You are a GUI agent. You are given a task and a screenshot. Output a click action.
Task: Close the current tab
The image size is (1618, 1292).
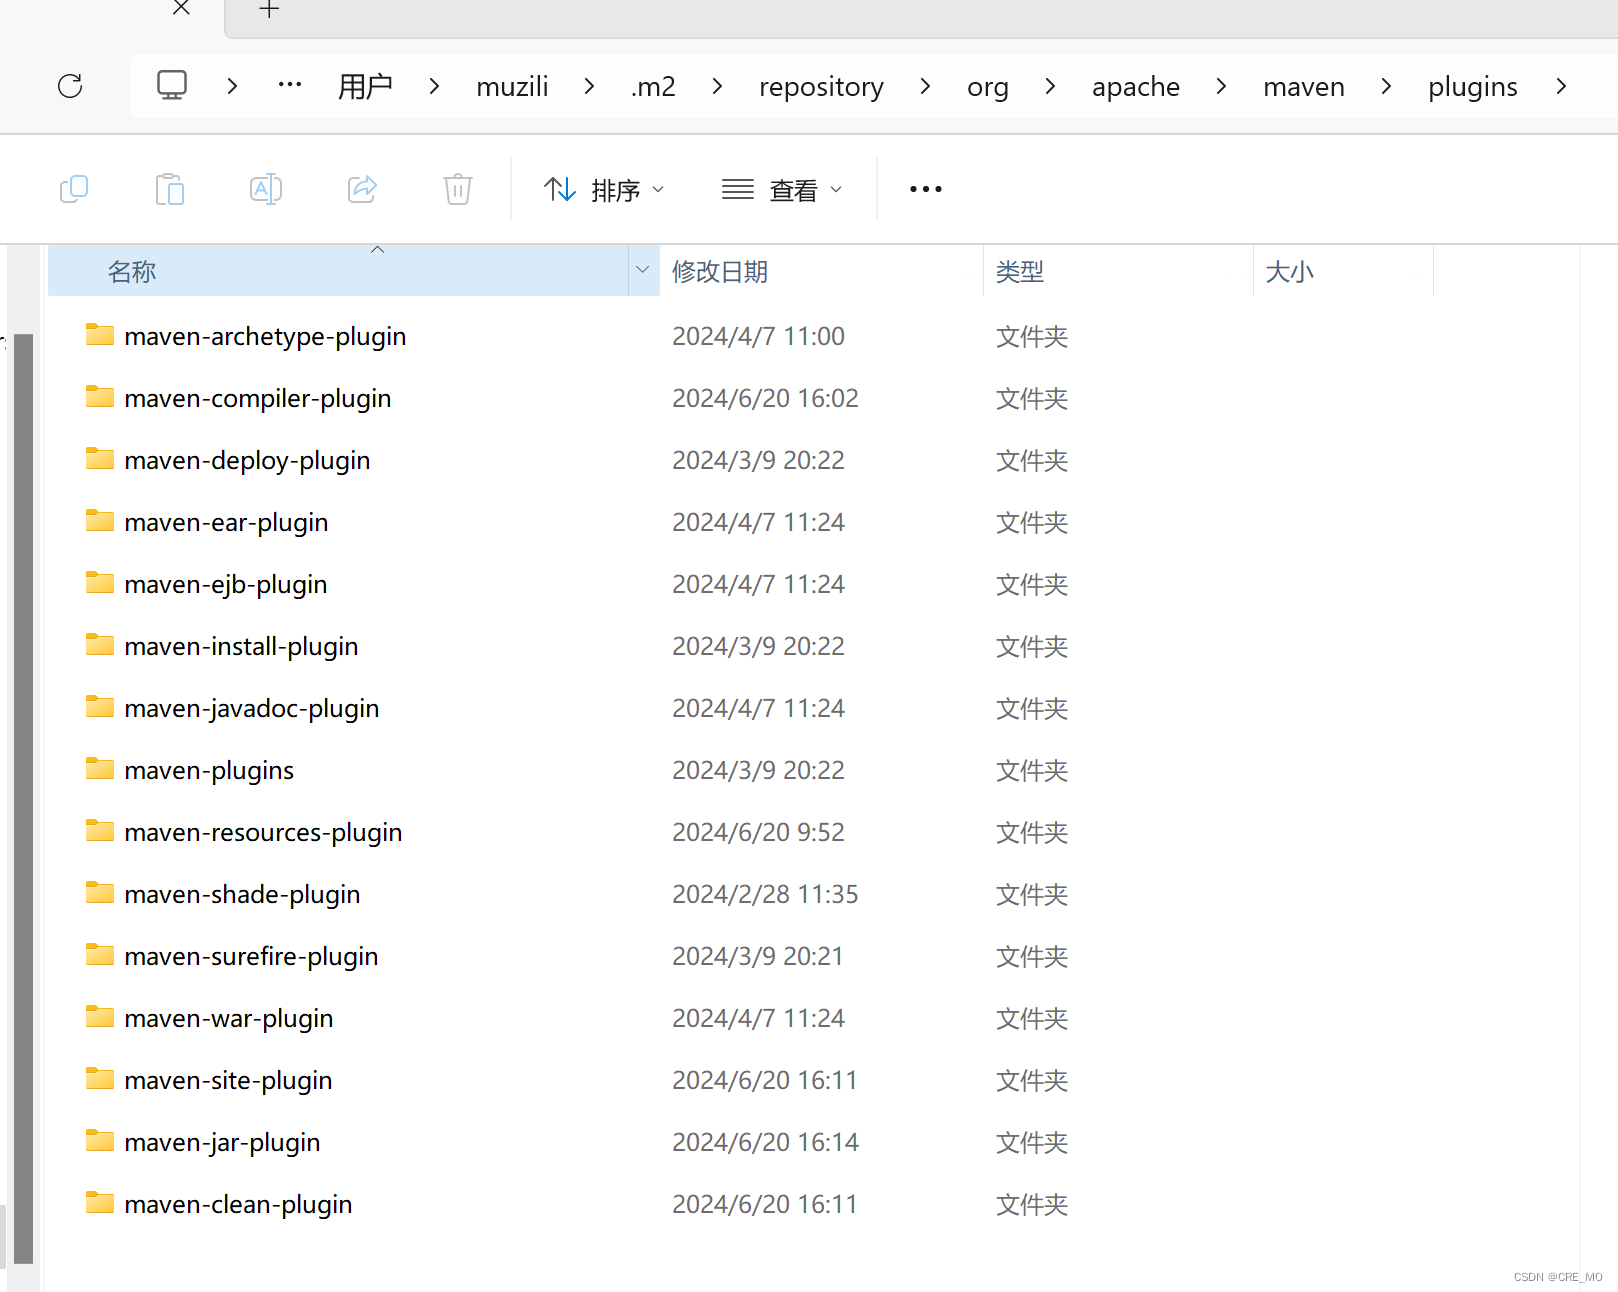click(x=181, y=8)
